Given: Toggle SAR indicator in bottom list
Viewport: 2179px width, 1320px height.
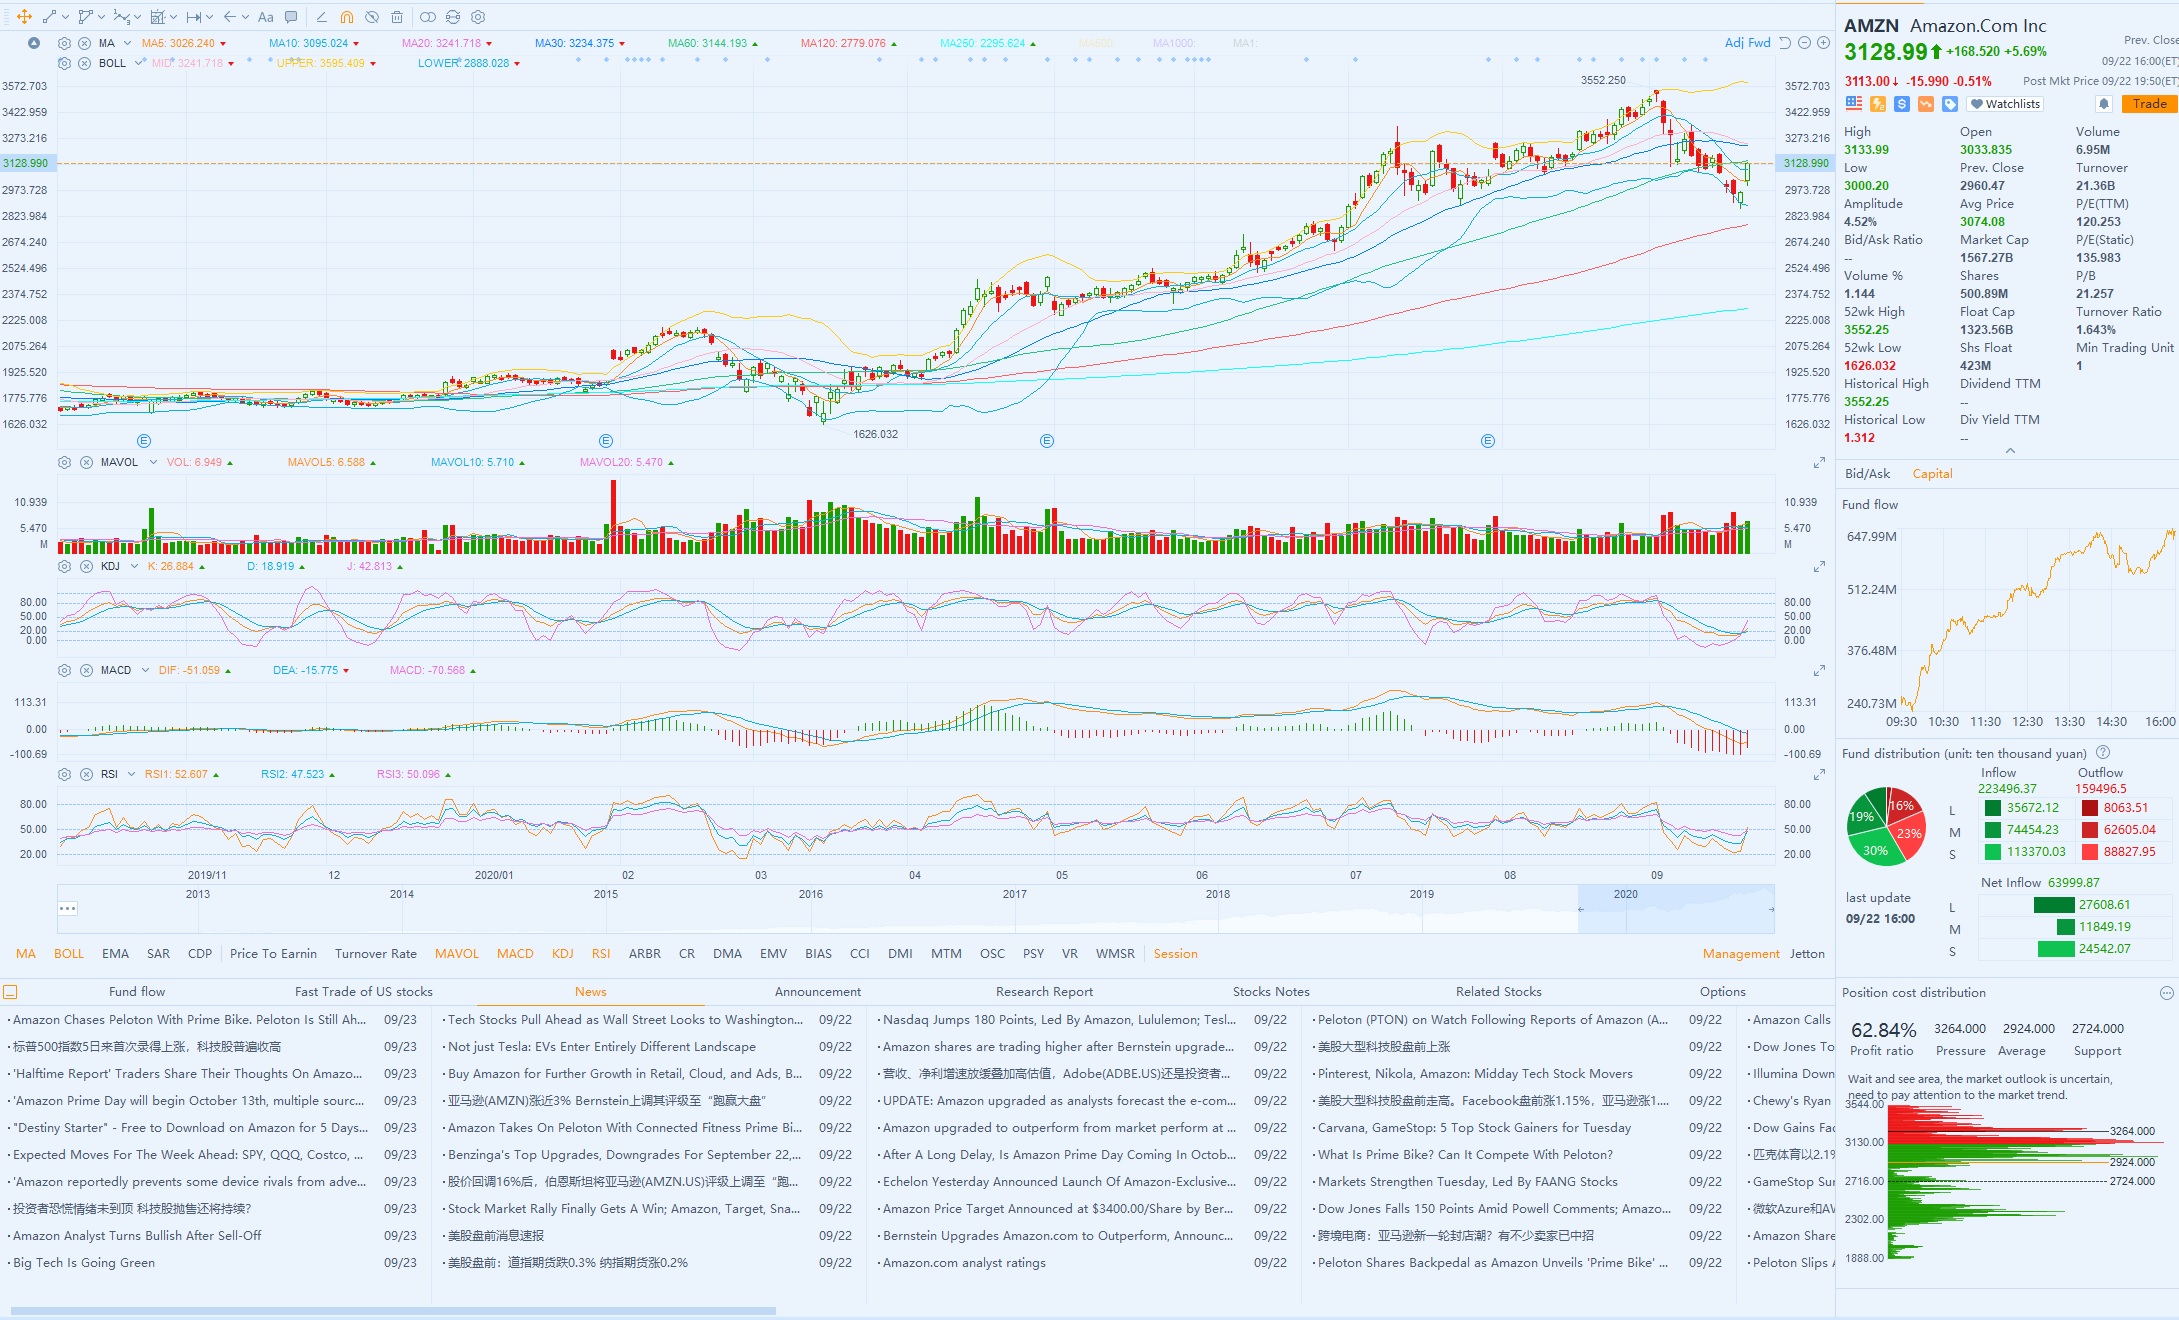Looking at the screenshot, I should (x=158, y=953).
